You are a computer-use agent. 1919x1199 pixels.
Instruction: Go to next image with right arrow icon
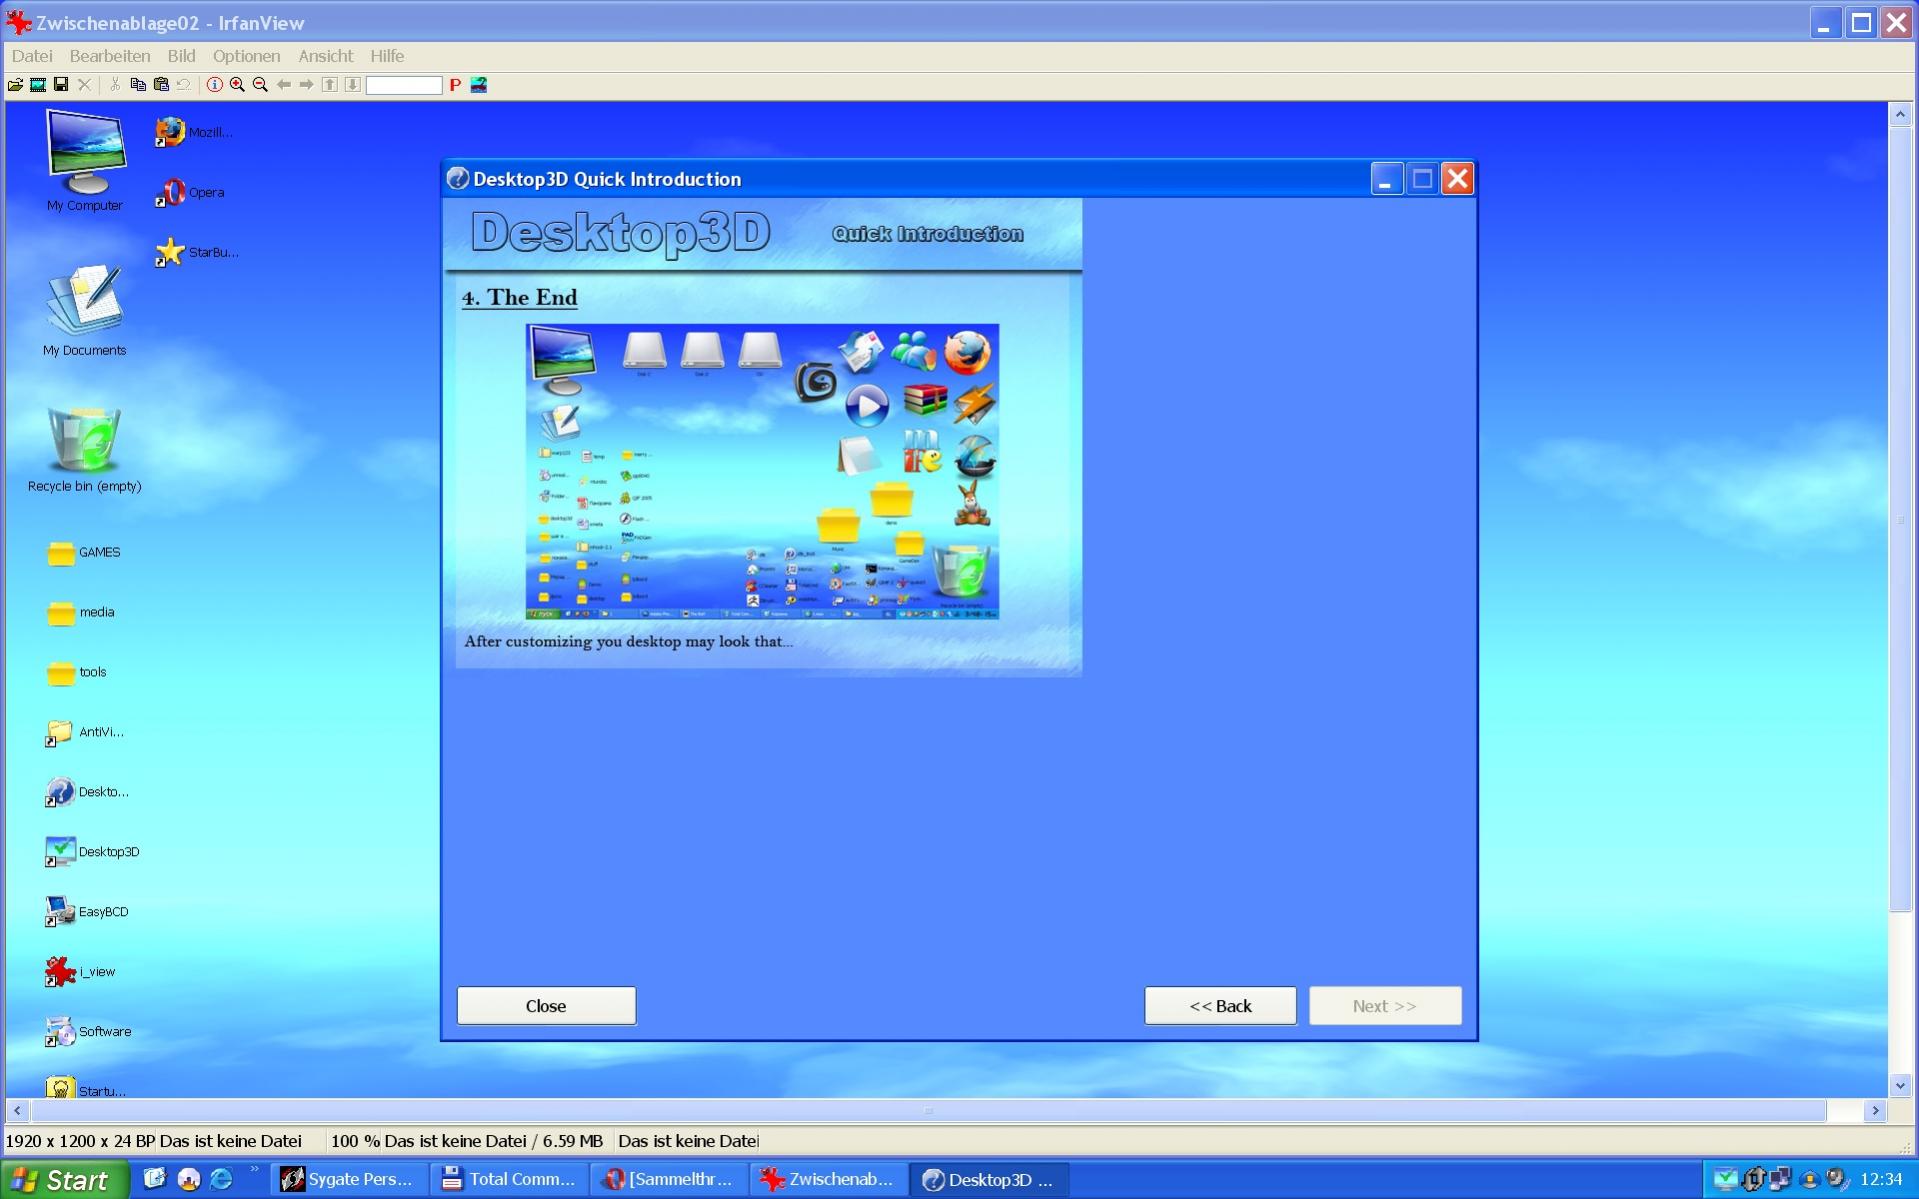coord(306,85)
